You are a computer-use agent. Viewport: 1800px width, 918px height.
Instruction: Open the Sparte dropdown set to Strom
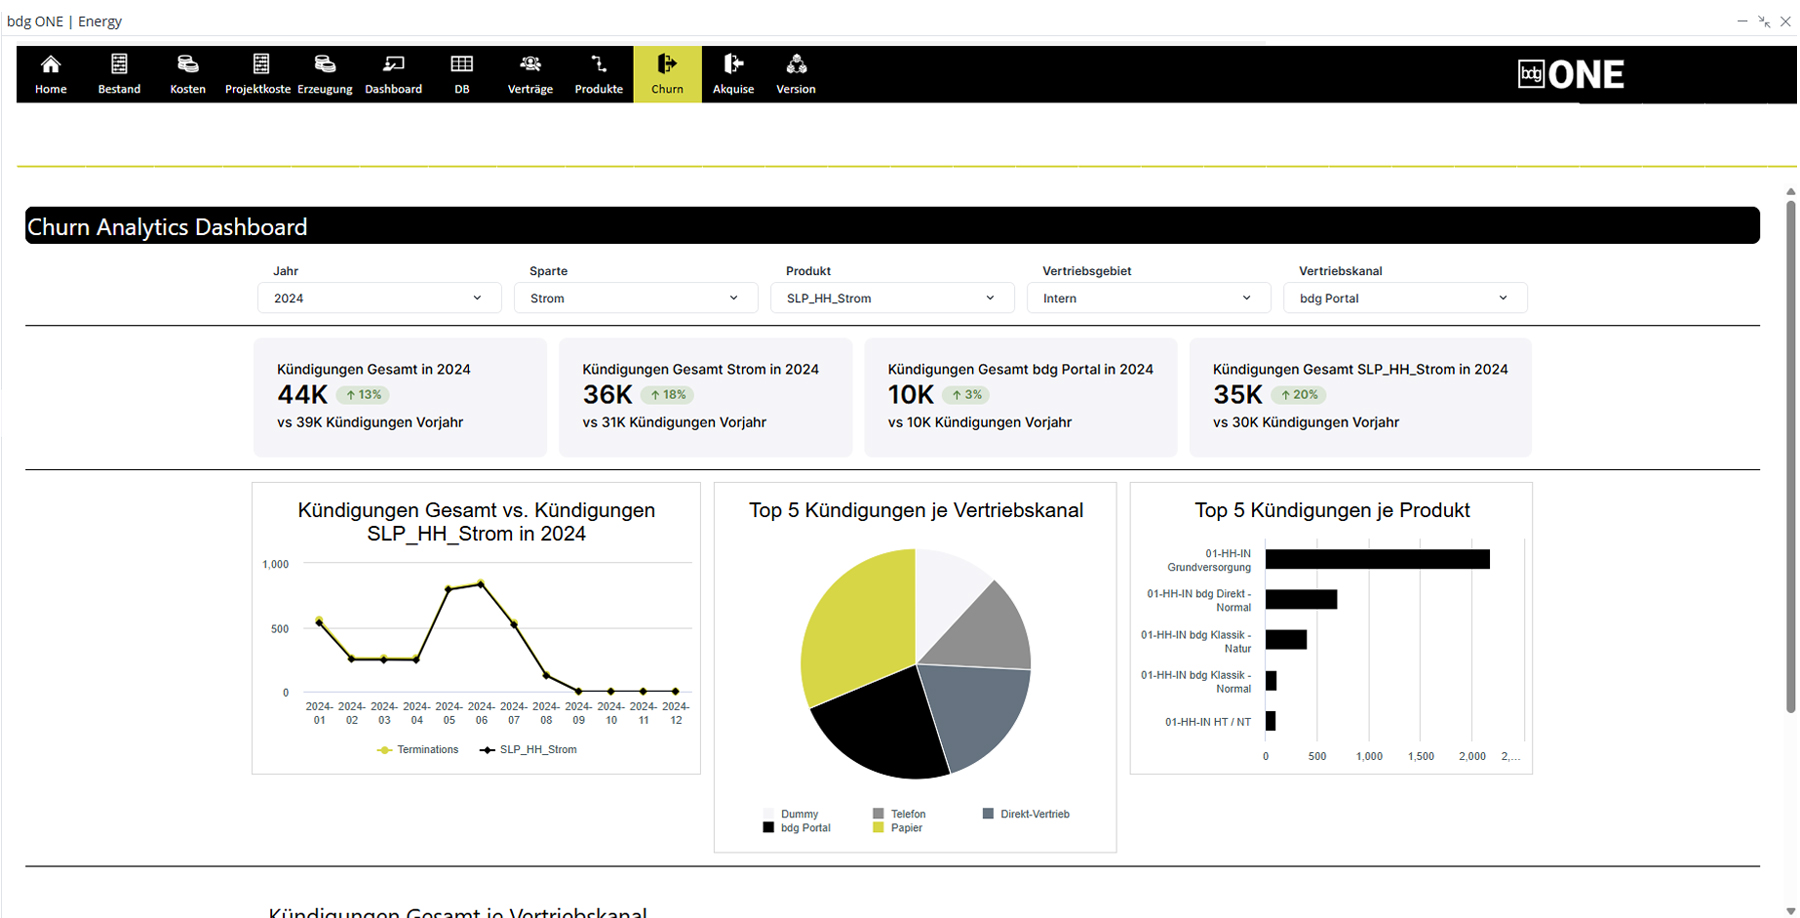coord(635,298)
